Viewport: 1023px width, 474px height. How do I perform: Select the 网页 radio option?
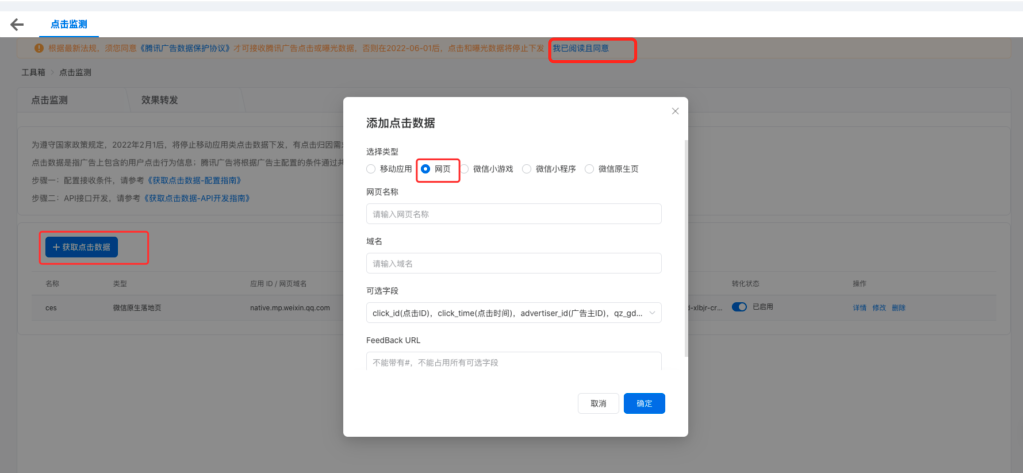426,169
